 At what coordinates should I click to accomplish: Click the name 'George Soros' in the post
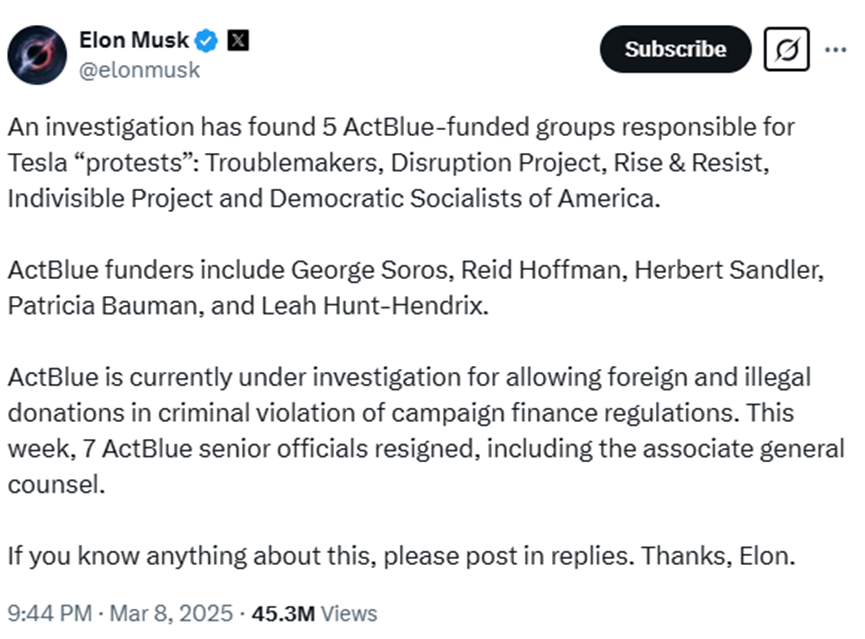pyautogui.click(x=350, y=270)
